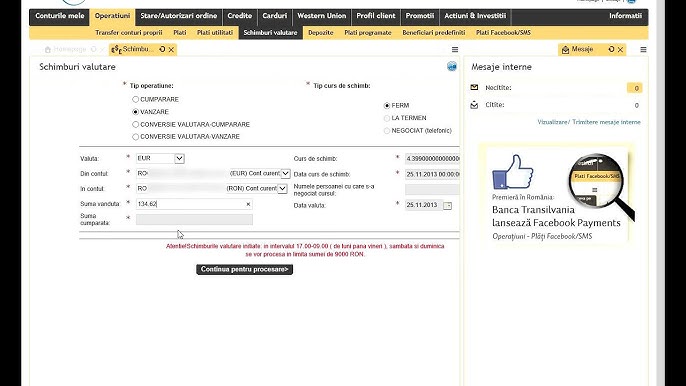Image resolution: width=686 pixels, height=386 pixels.
Task: Clear the Suma vanduta field
Action: pos(248,204)
